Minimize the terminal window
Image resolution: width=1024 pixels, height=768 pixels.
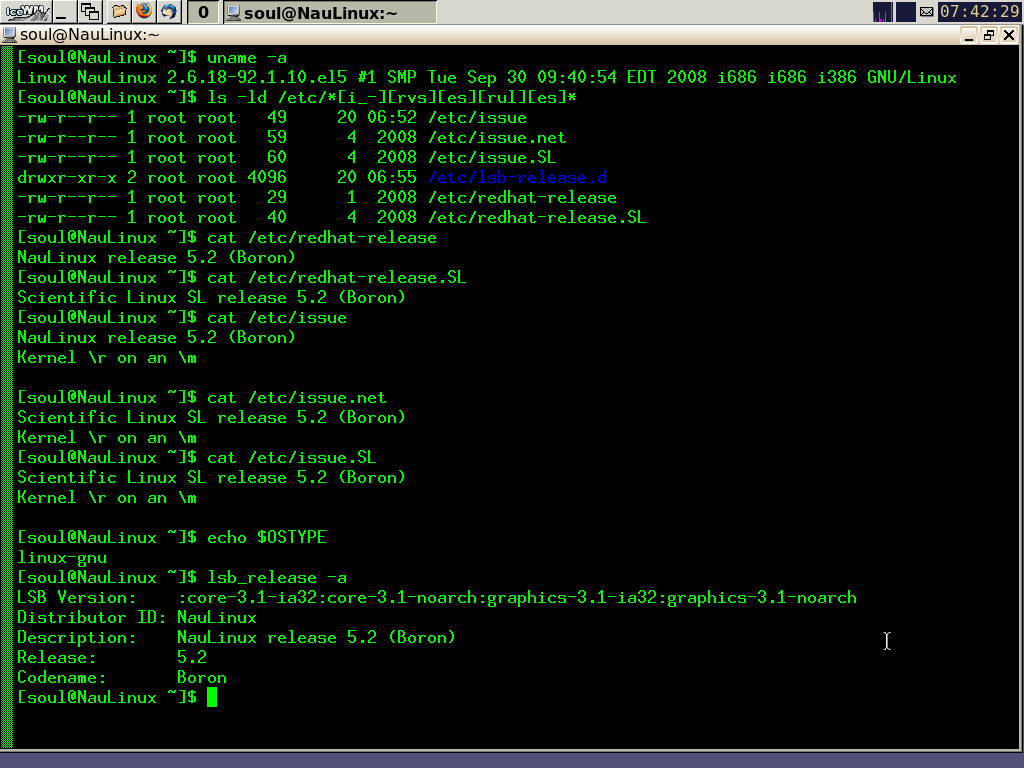[x=968, y=35]
